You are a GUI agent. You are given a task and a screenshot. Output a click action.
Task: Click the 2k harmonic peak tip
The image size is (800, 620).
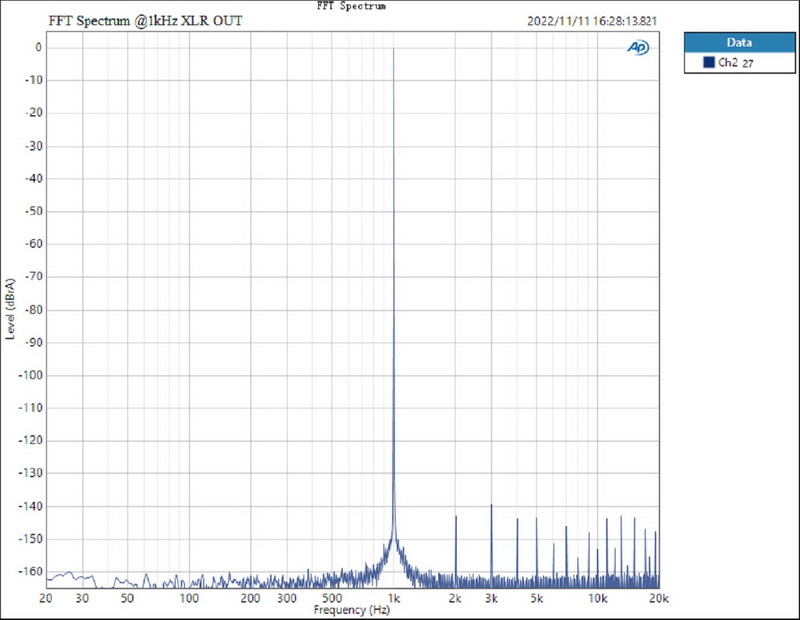point(456,516)
